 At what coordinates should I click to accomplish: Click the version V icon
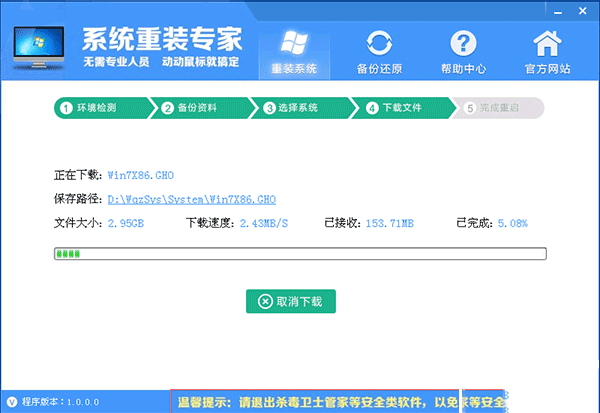pos(12,402)
